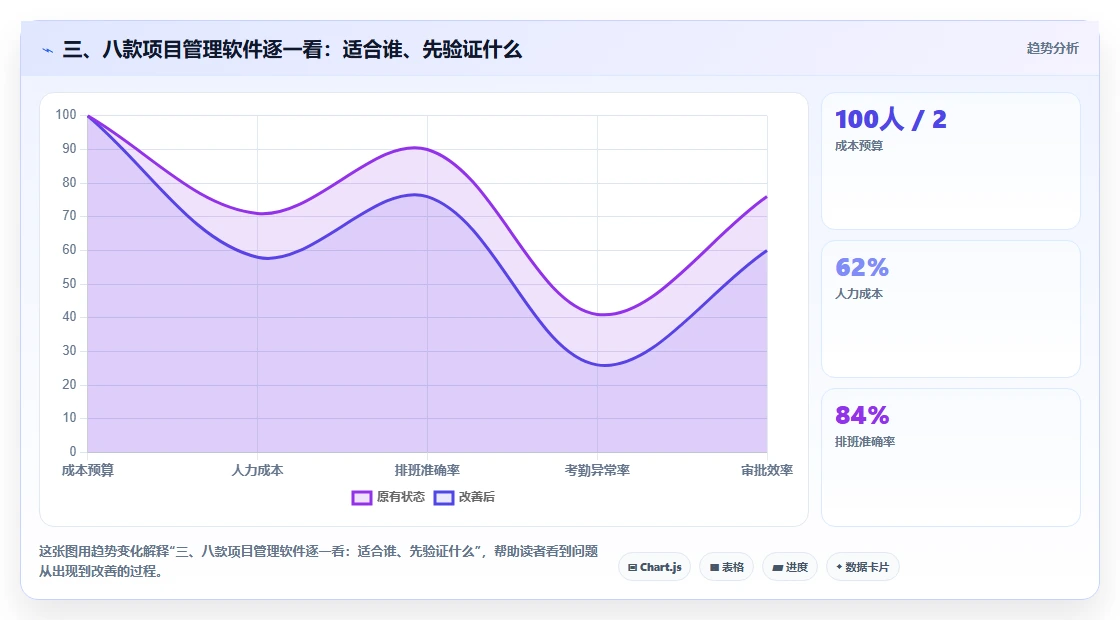Image resolution: width=1120 pixels, height=620 pixels.
Task: Select the 84% 排班准确率 data card
Action: pos(951,457)
